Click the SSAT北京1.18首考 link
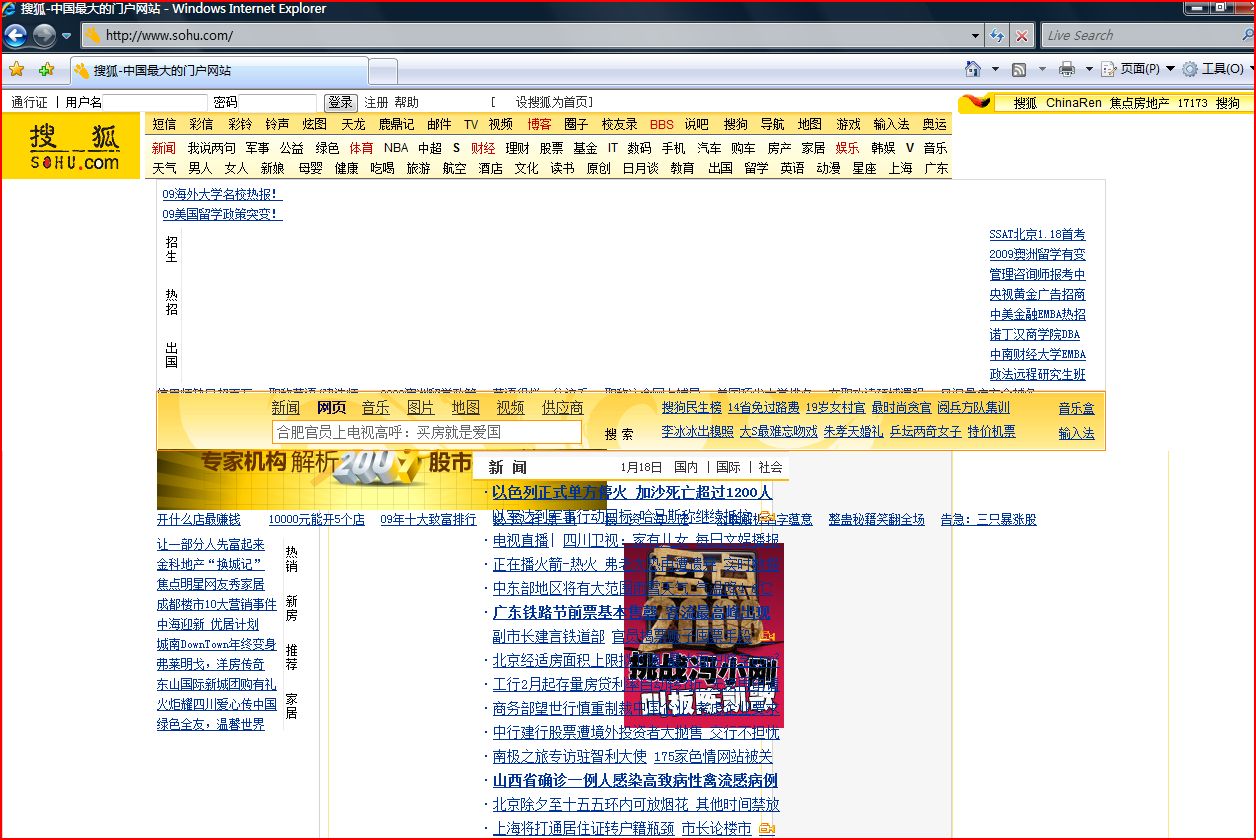 pos(1037,234)
